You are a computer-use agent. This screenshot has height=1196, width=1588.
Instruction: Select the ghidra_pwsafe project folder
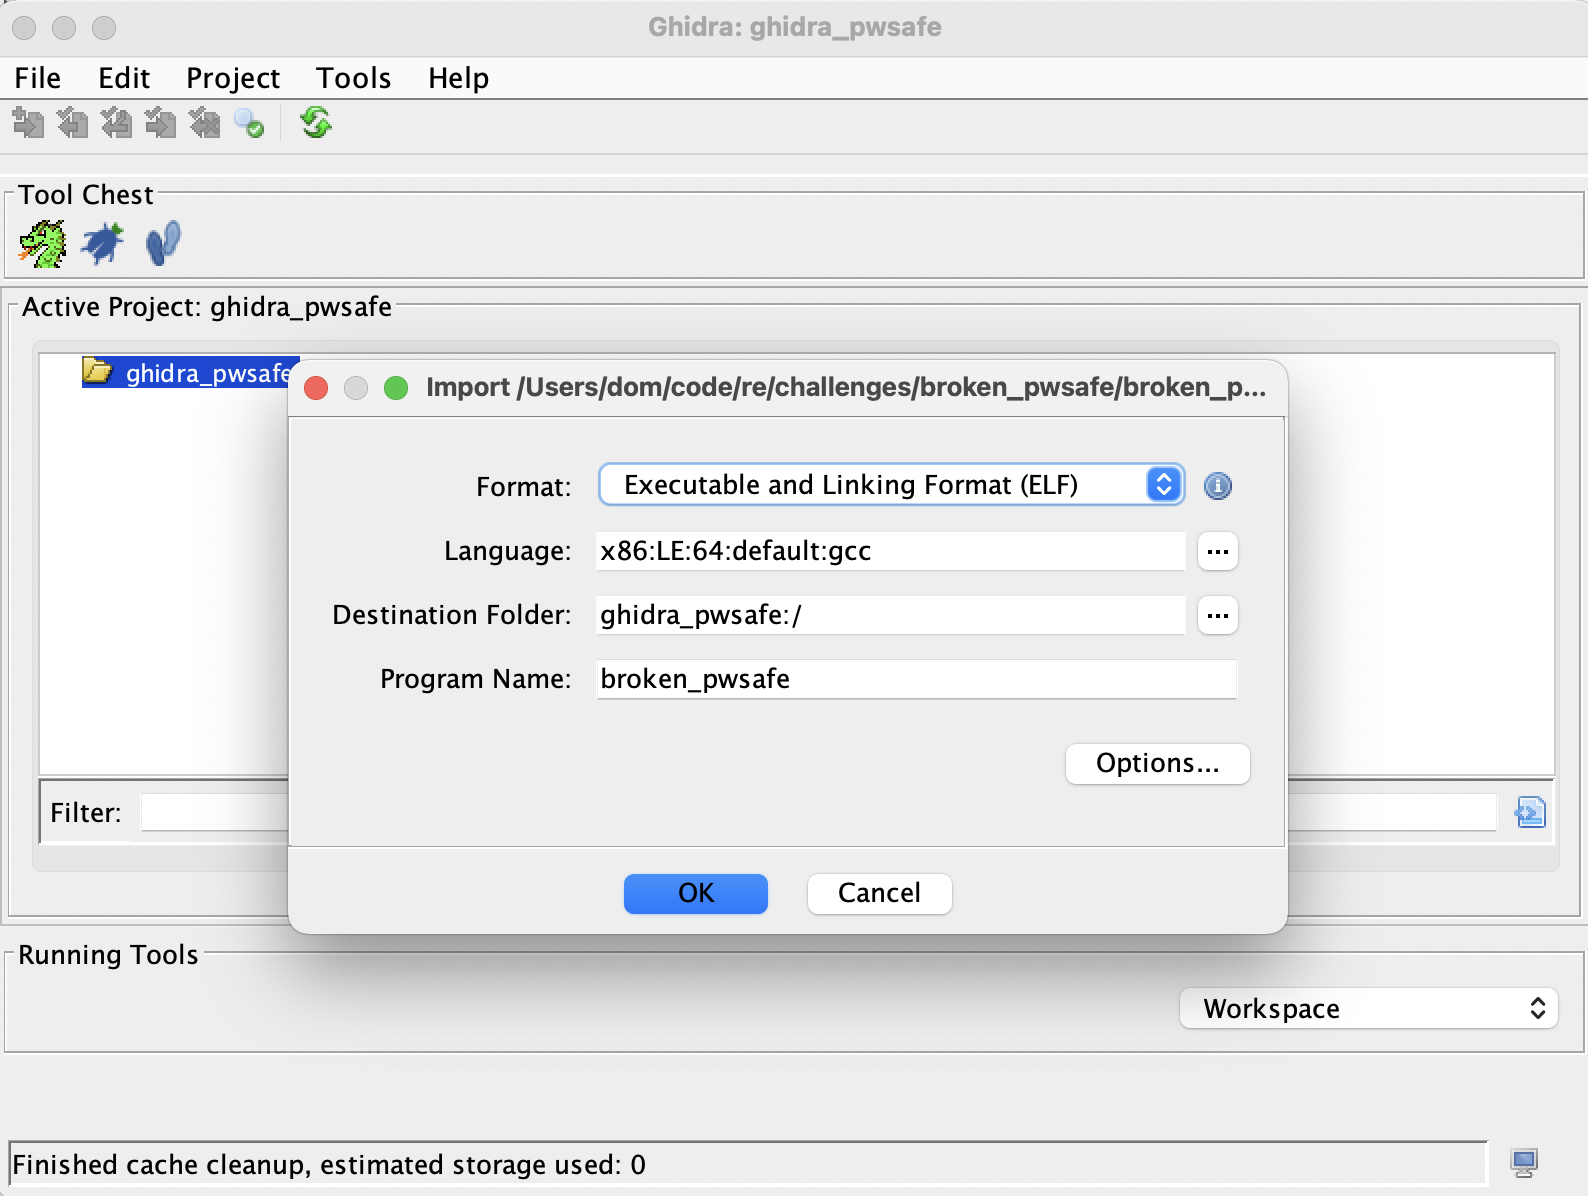click(190, 373)
